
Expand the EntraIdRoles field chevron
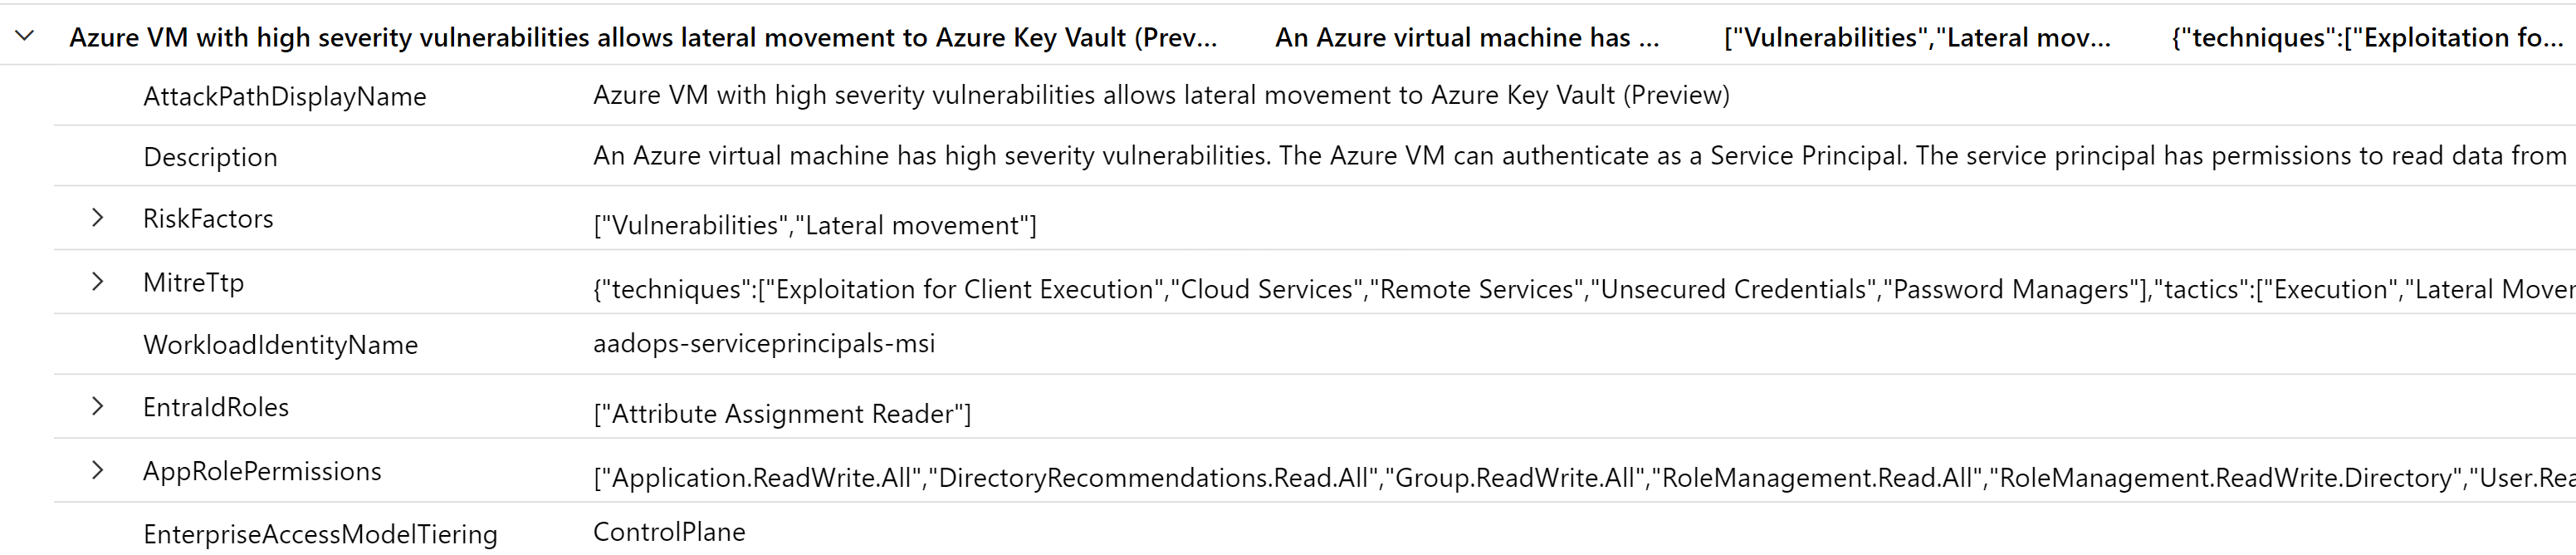(x=97, y=406)
